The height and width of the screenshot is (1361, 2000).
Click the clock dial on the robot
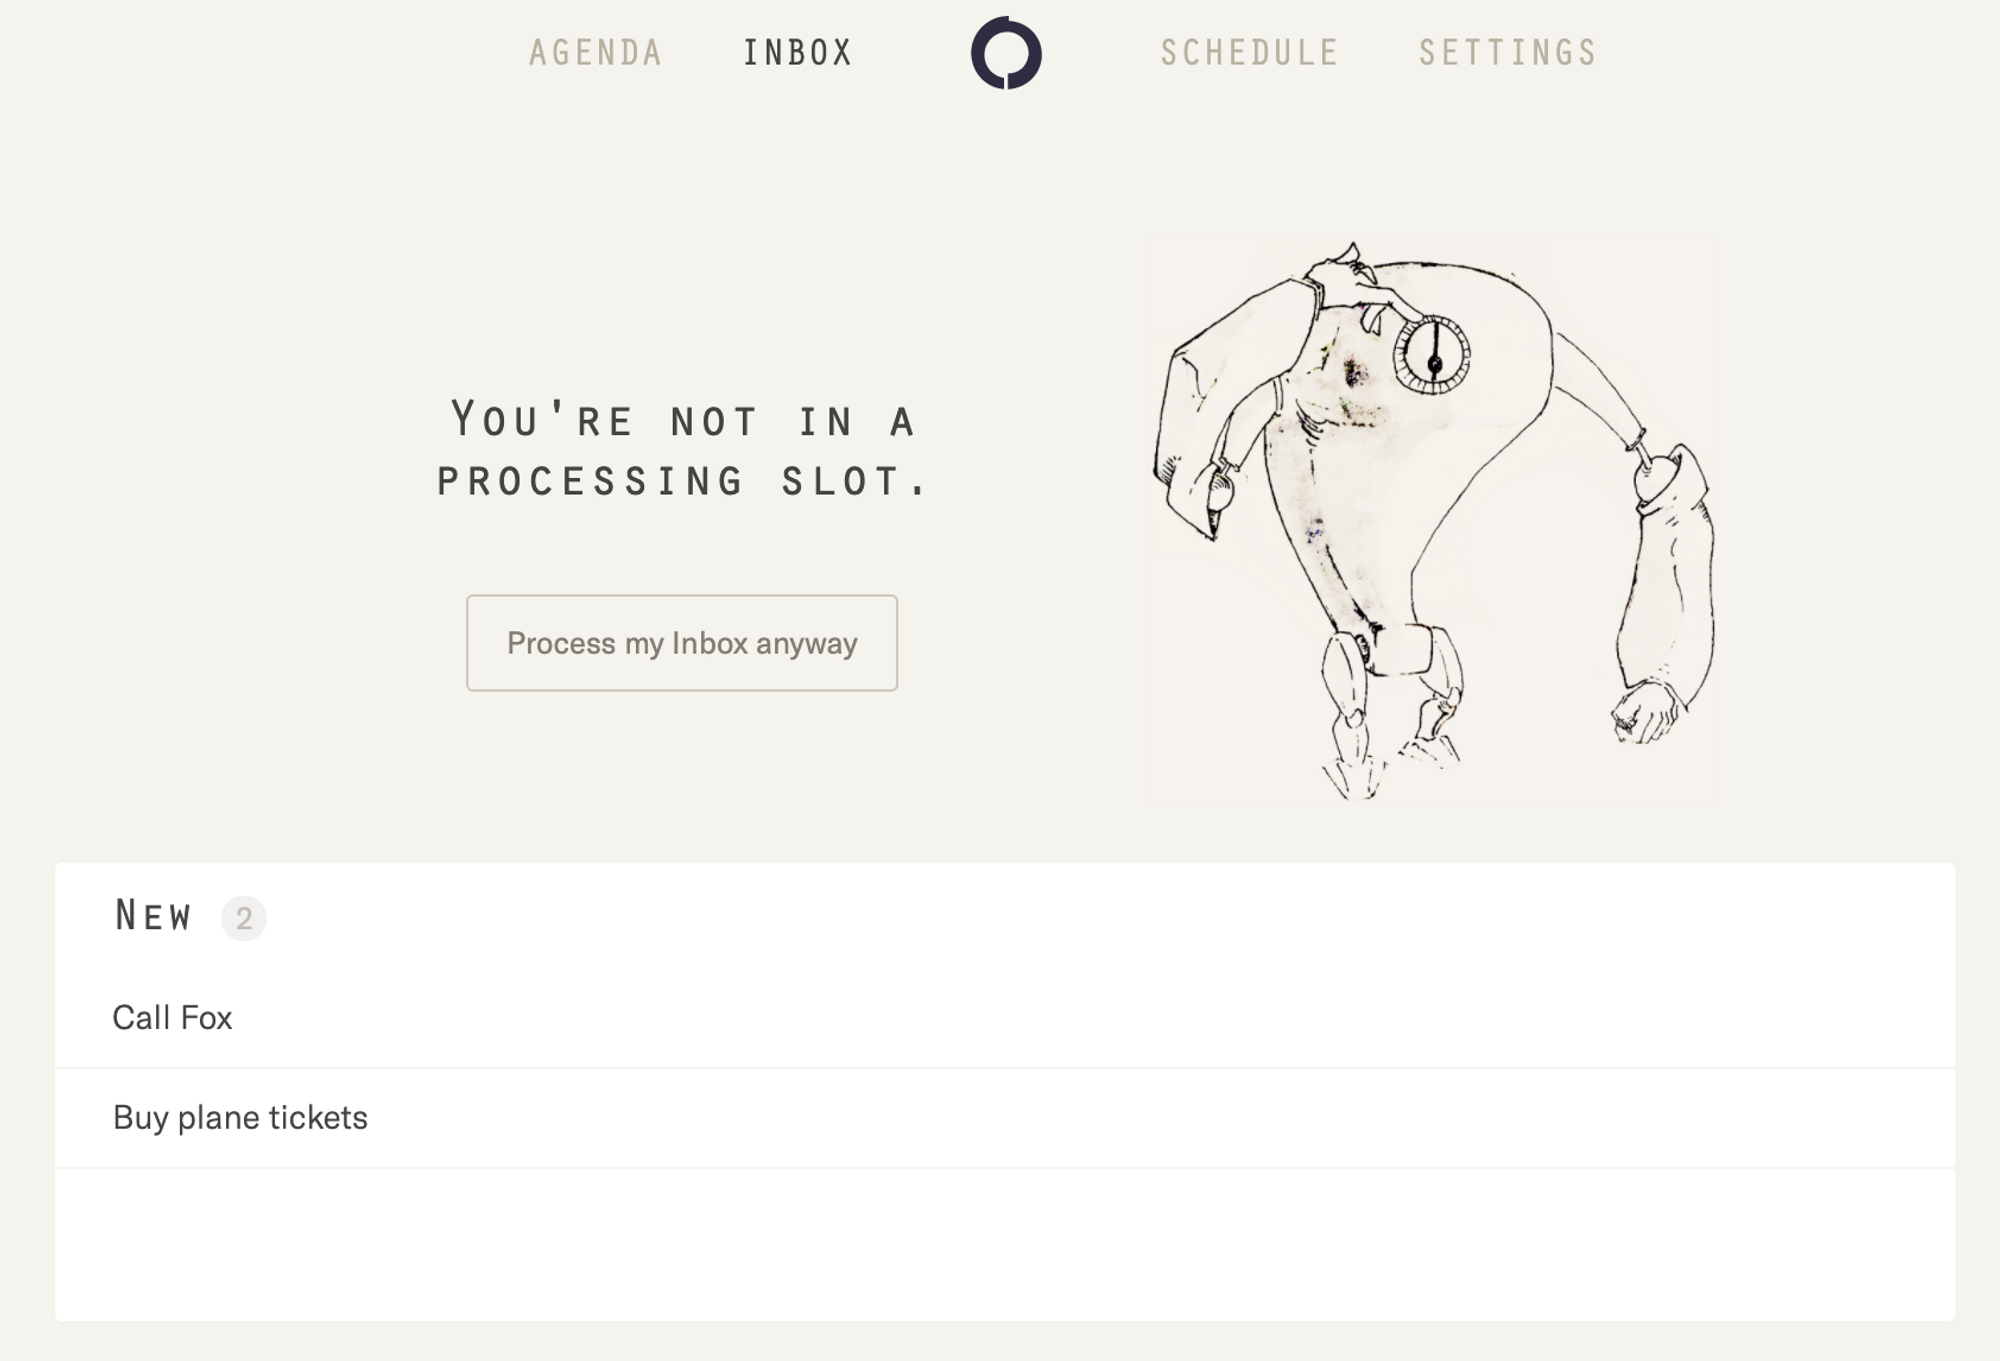1433,356
